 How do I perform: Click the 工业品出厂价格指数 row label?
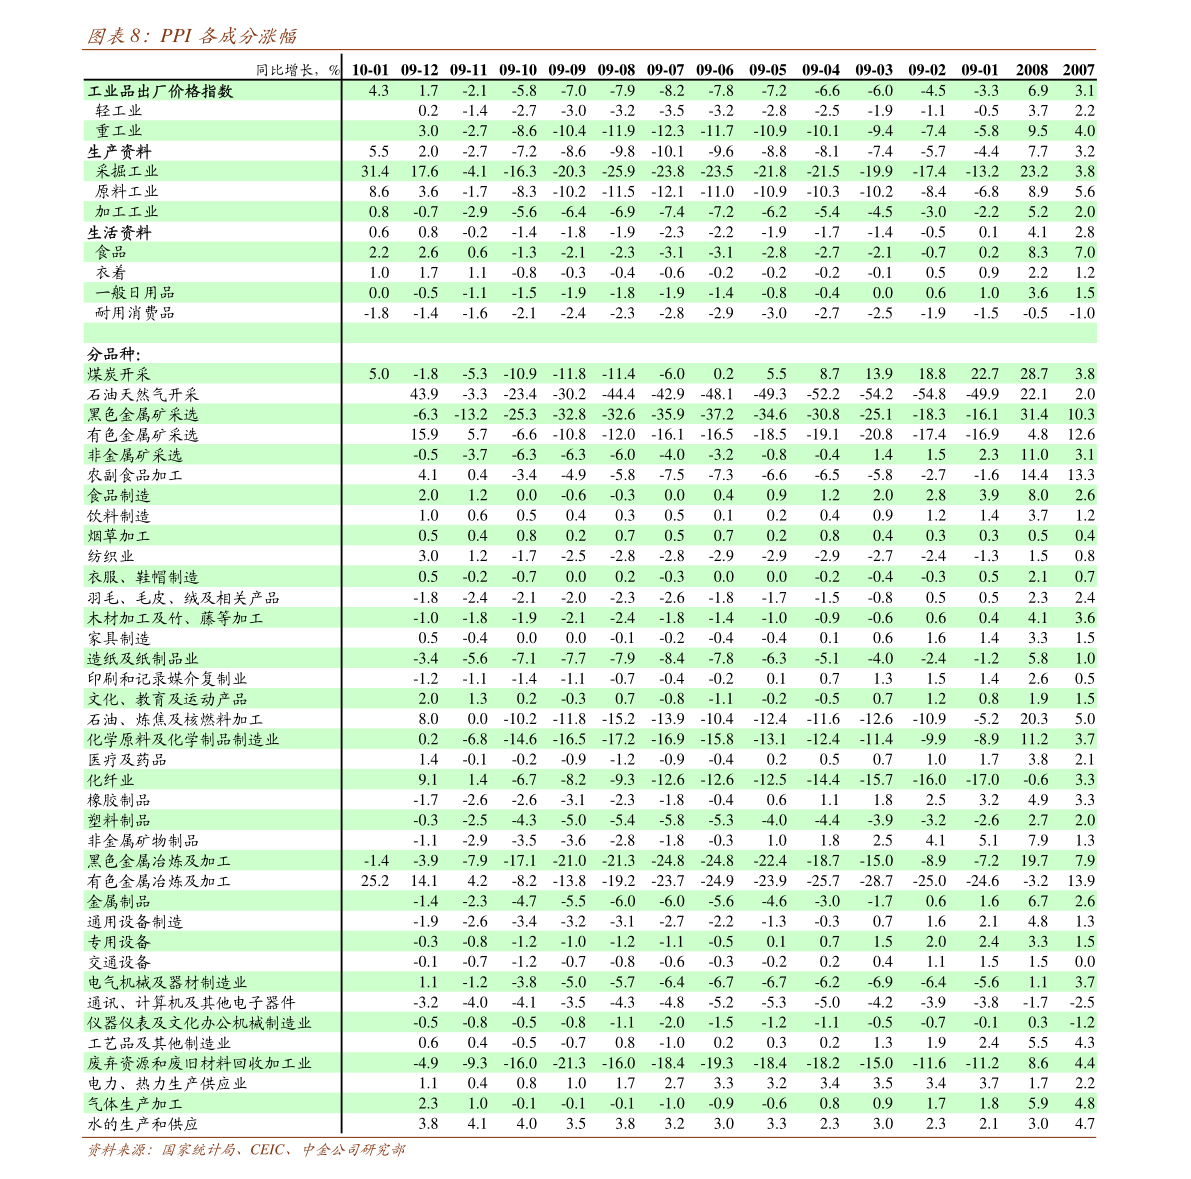pos(160,91)
